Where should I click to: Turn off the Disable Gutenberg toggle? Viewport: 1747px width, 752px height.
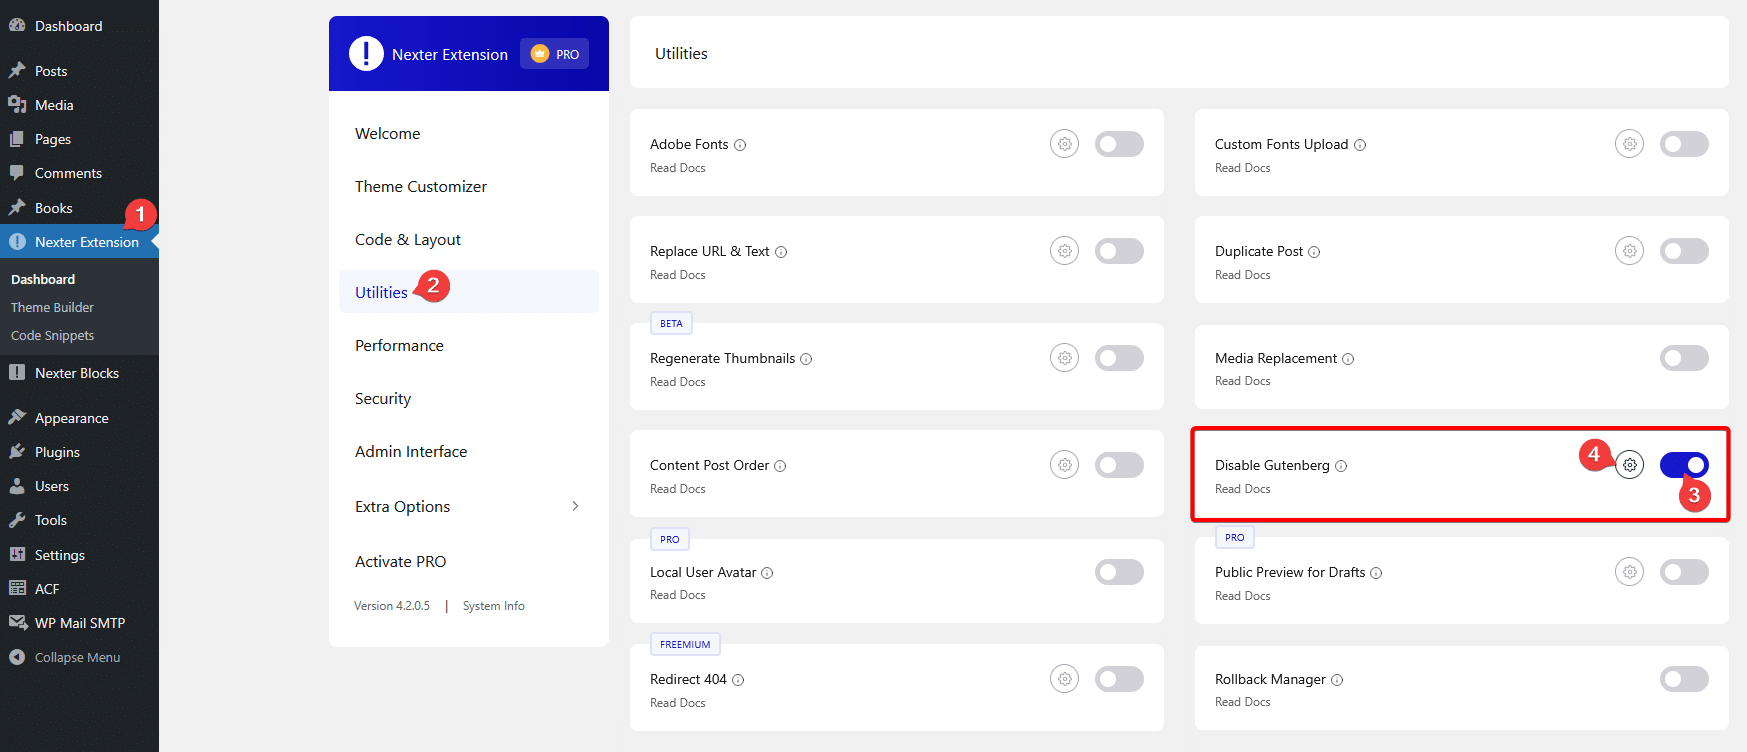tap(1684, 465)
